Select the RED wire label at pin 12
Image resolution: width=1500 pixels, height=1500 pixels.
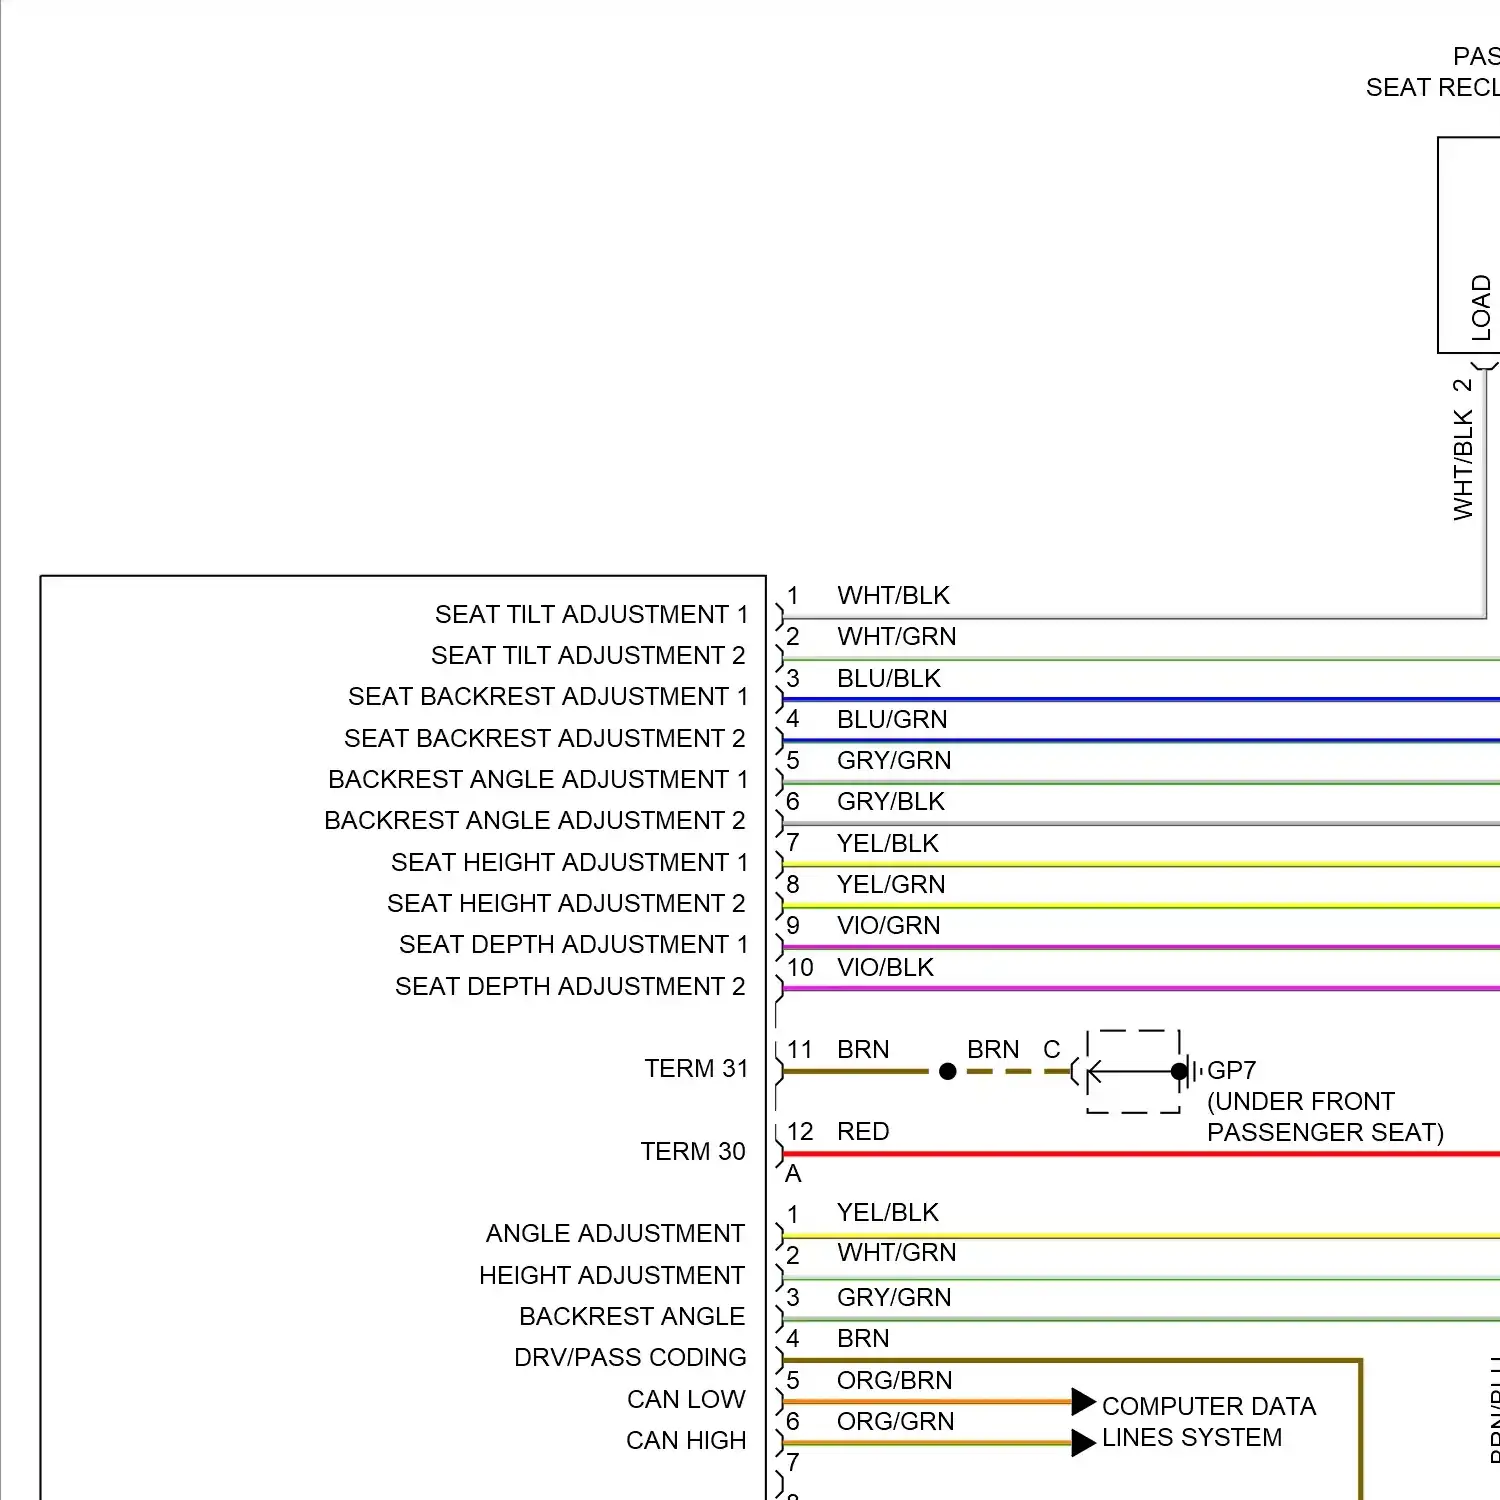tap(863, 1131)
